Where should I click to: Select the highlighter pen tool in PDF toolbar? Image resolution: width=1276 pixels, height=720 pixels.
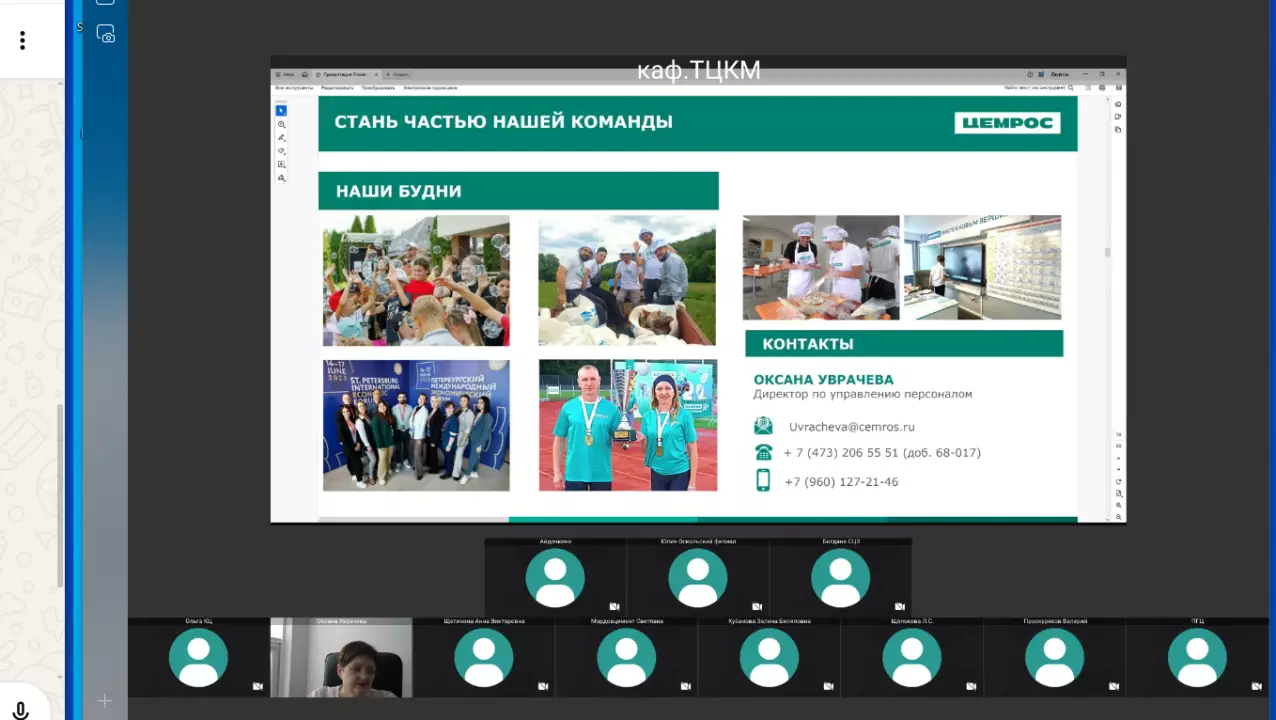coord(281,138)
